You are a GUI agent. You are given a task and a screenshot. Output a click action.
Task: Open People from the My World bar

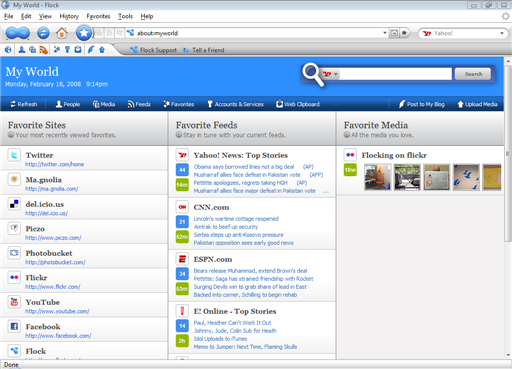click(x=68, y=104)
